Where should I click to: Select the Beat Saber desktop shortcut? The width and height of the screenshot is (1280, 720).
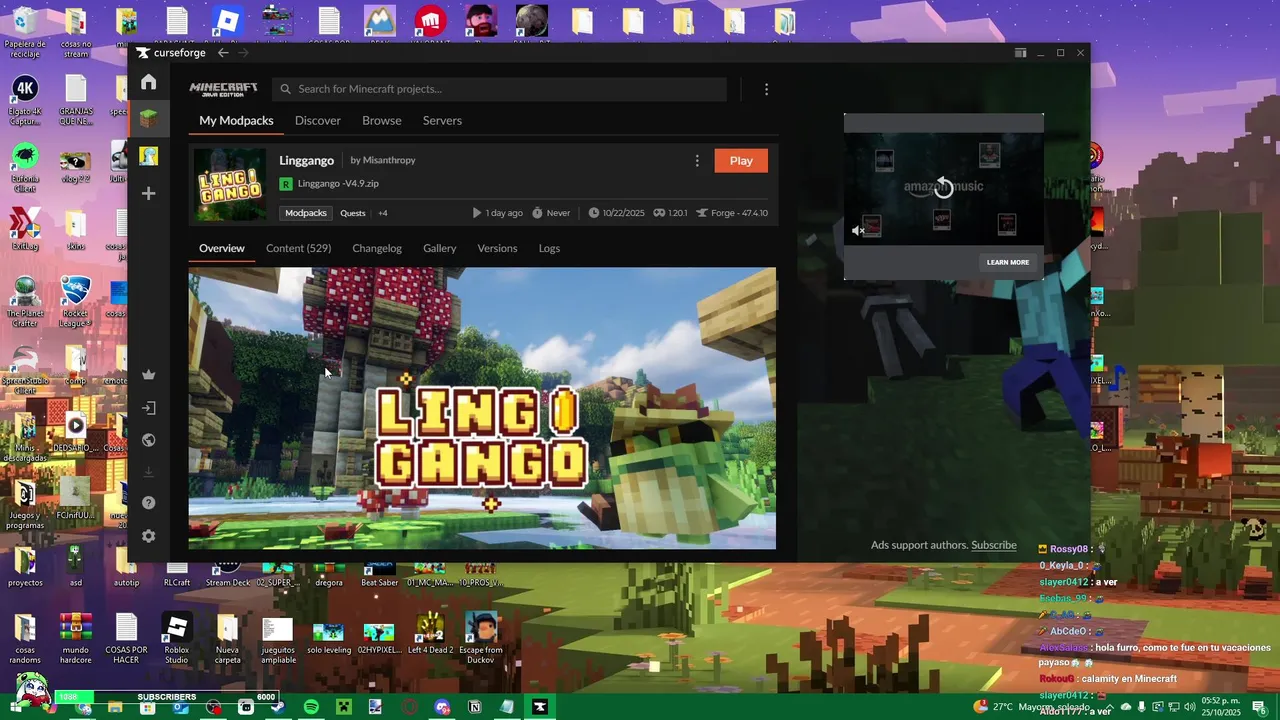380,575
